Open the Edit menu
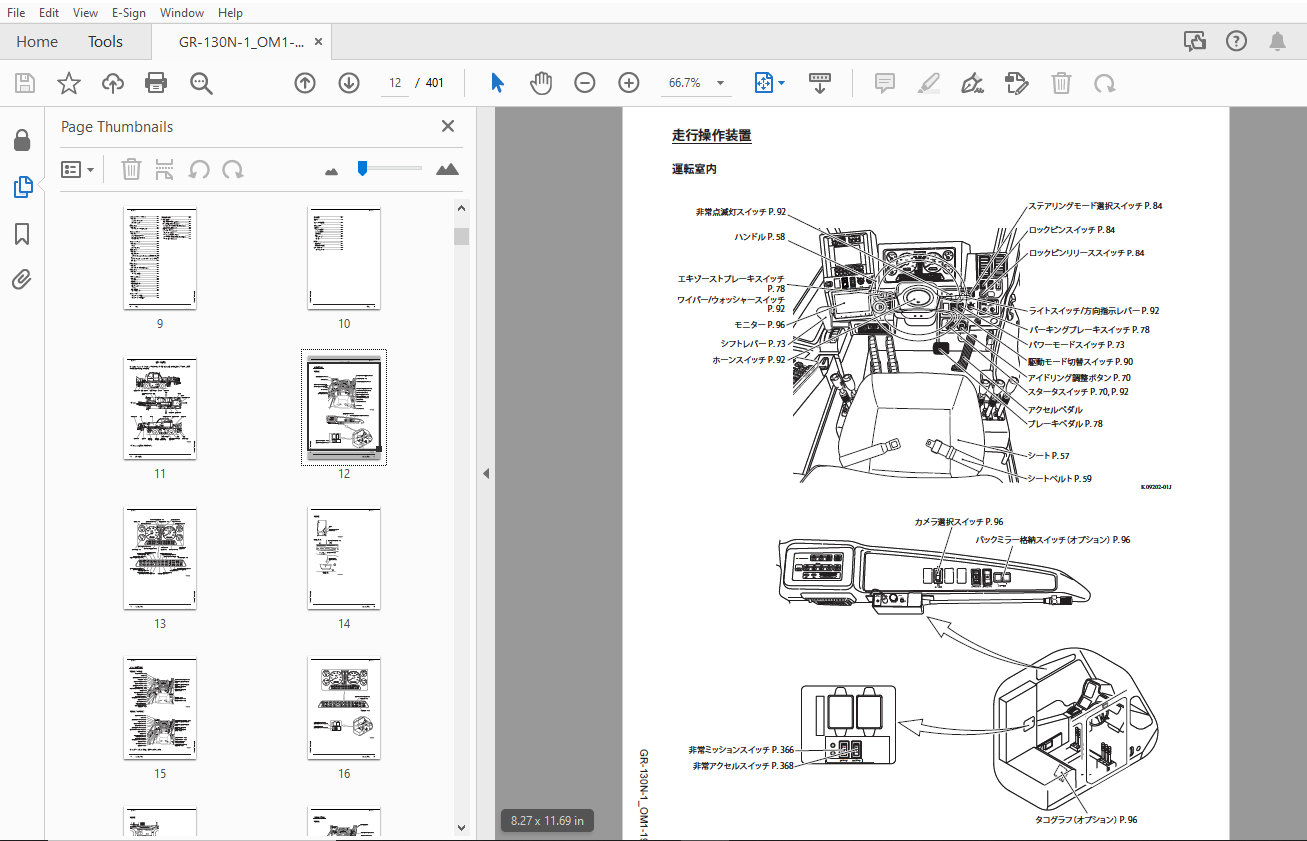Image resolution: width=1307 pixels, height=841 pixels. pyautogui.click(x=49, y=13)
